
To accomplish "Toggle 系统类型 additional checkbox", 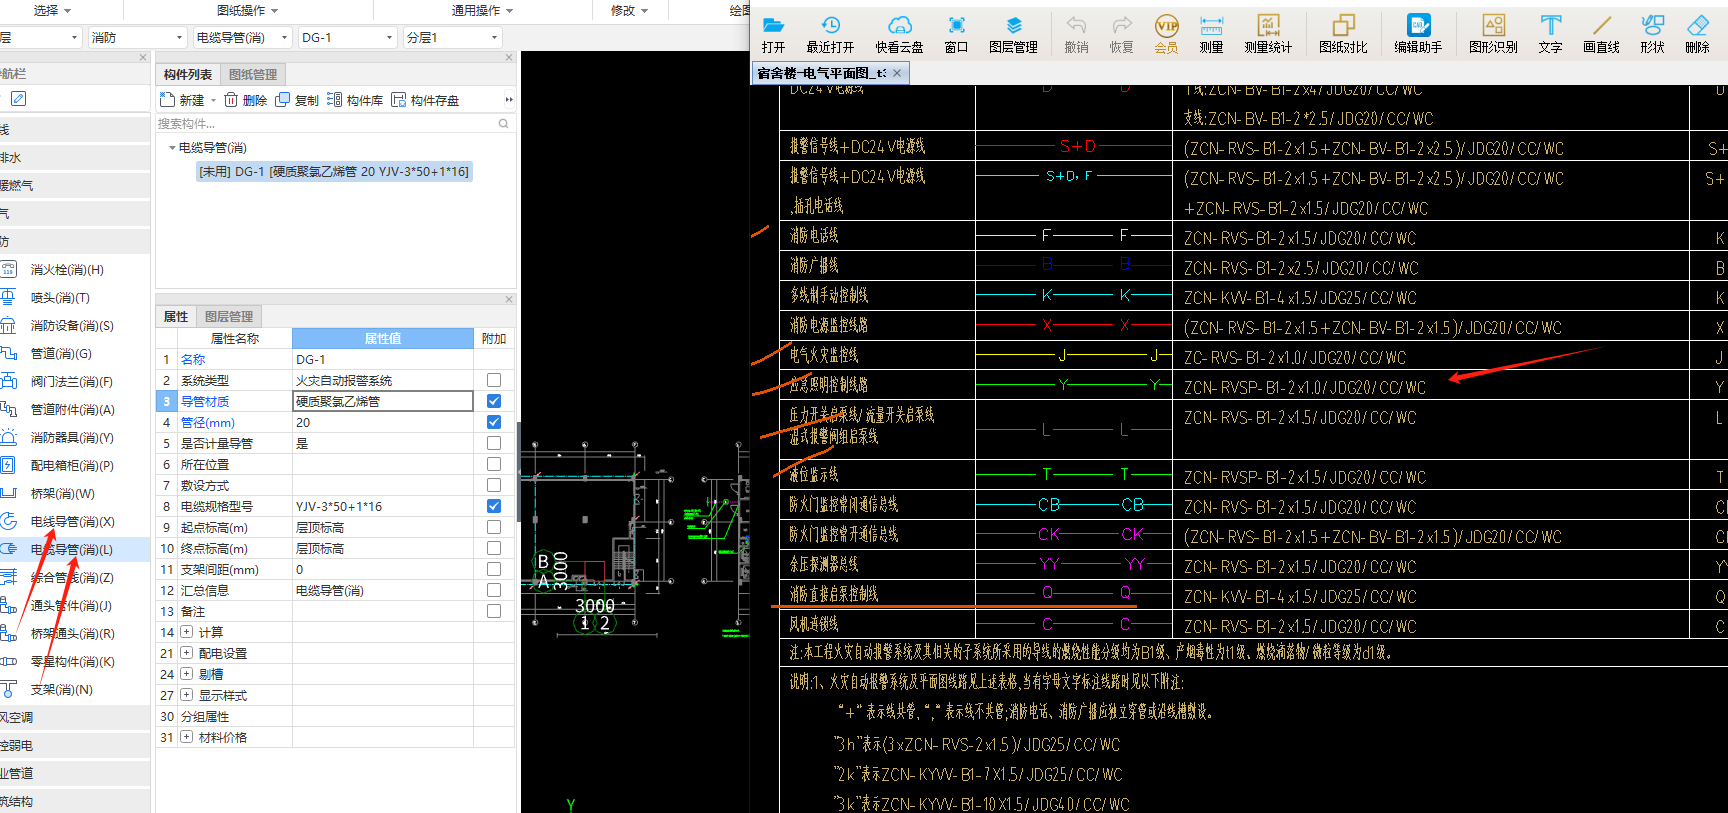I will (494, 380).
